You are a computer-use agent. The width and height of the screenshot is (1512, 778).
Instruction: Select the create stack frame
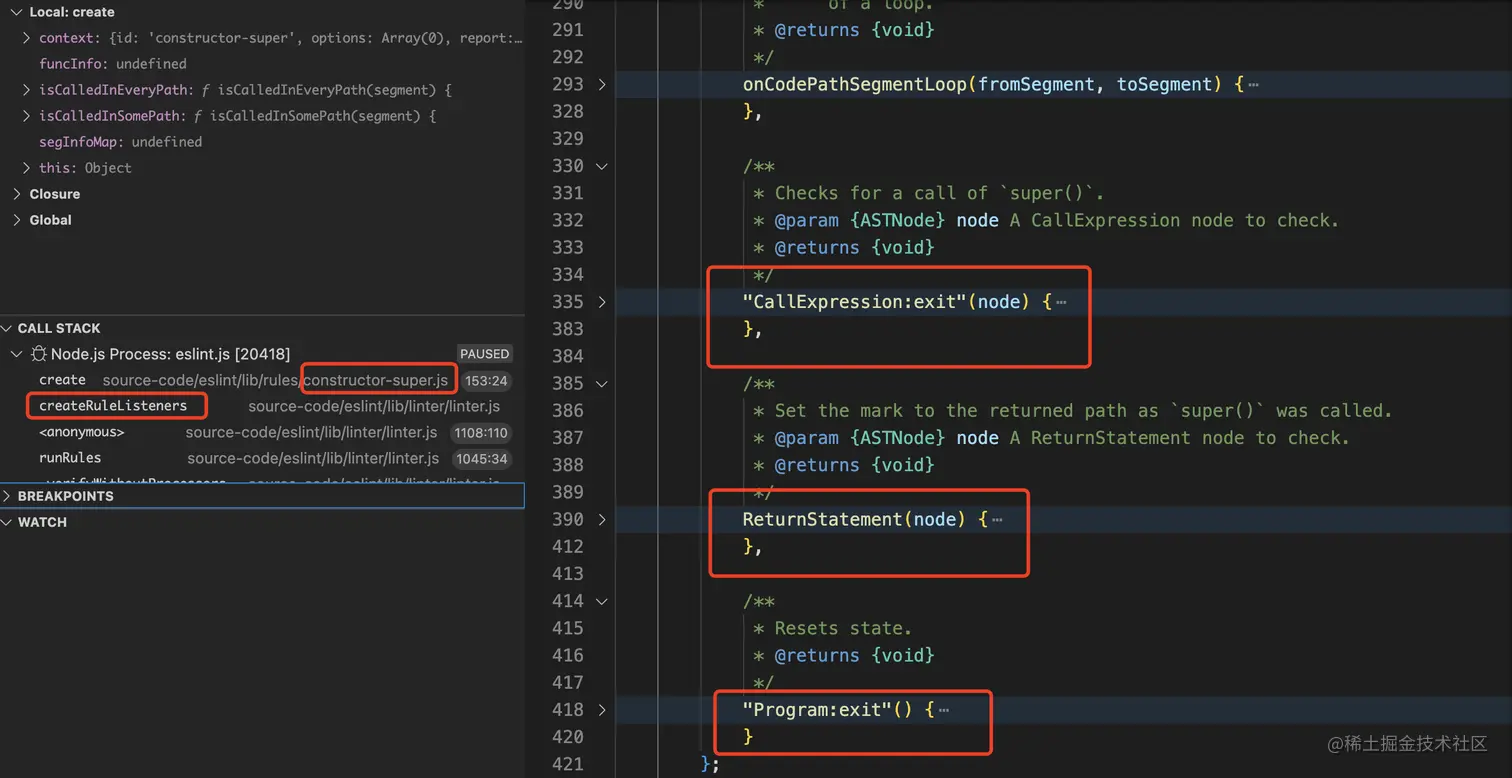coord(262,380)
